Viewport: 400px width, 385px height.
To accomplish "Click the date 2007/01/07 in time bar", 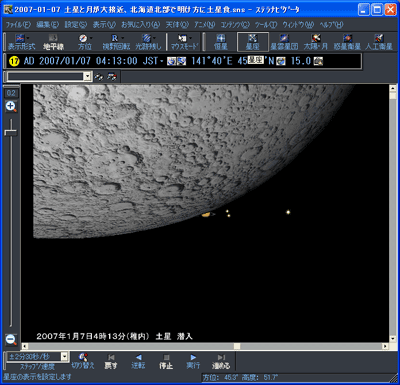I will tap(65, 61).
